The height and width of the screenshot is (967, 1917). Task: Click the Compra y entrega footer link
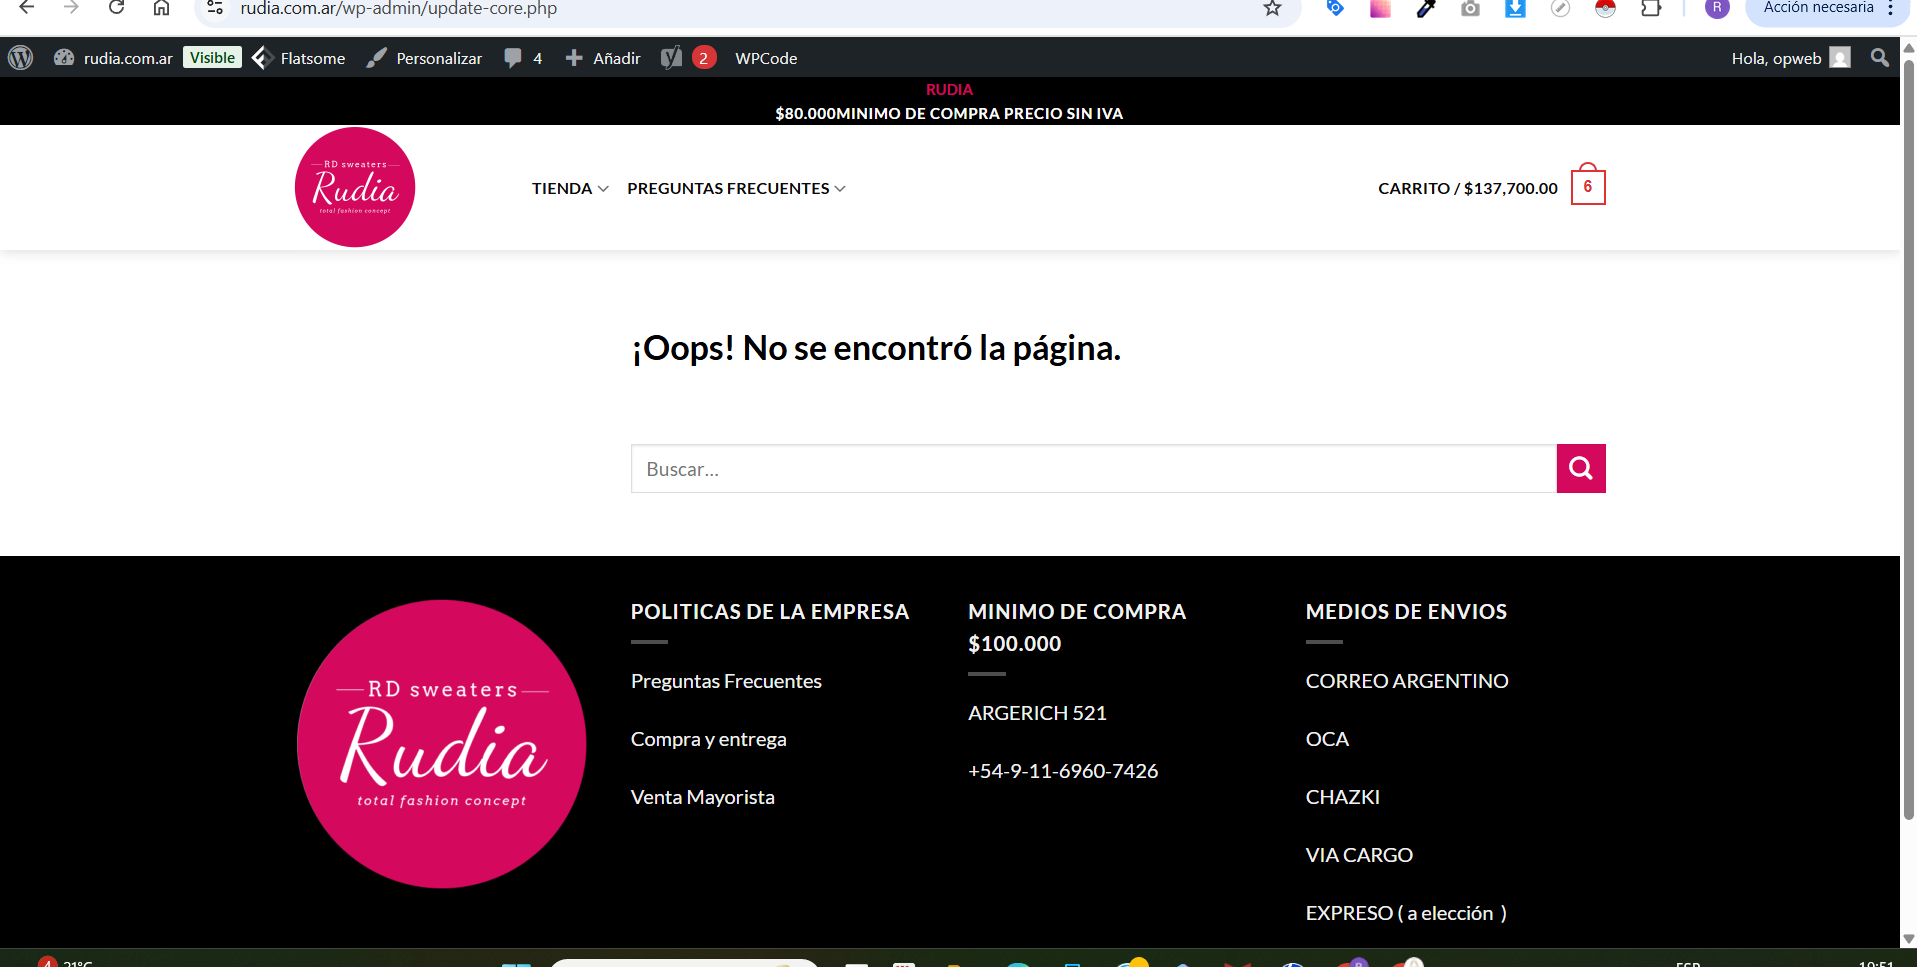(708, 739)
